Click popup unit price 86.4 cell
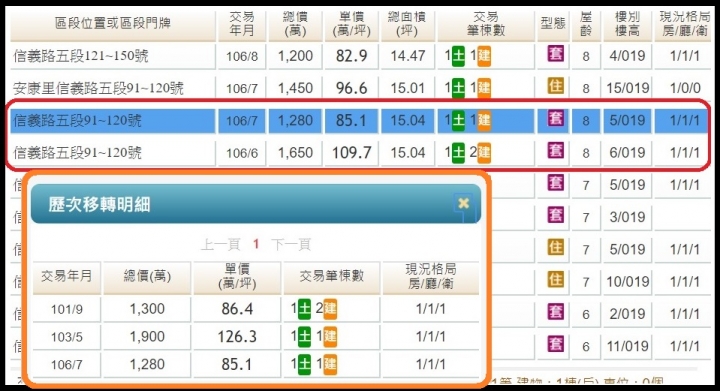This screenshot has height=391, width=720. [237, 309]
